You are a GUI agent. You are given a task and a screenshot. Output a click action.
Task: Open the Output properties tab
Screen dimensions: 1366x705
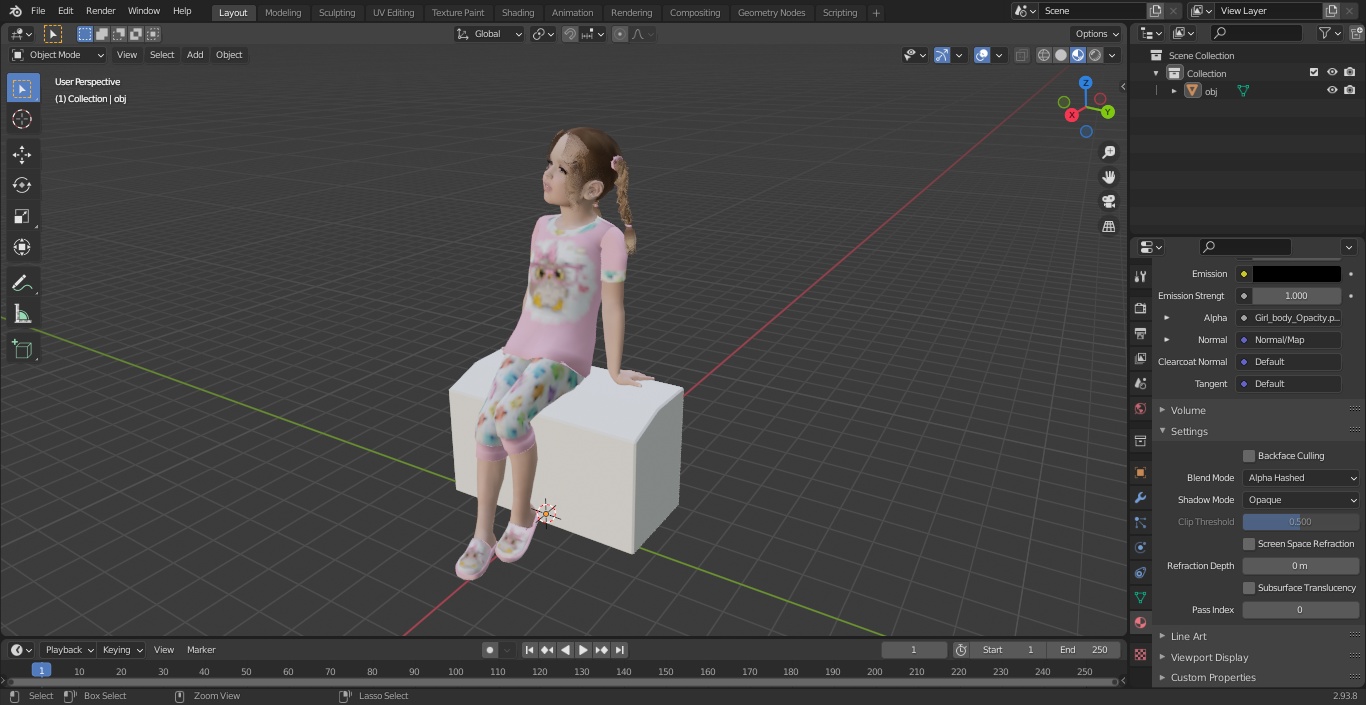tap(1140, 333)
